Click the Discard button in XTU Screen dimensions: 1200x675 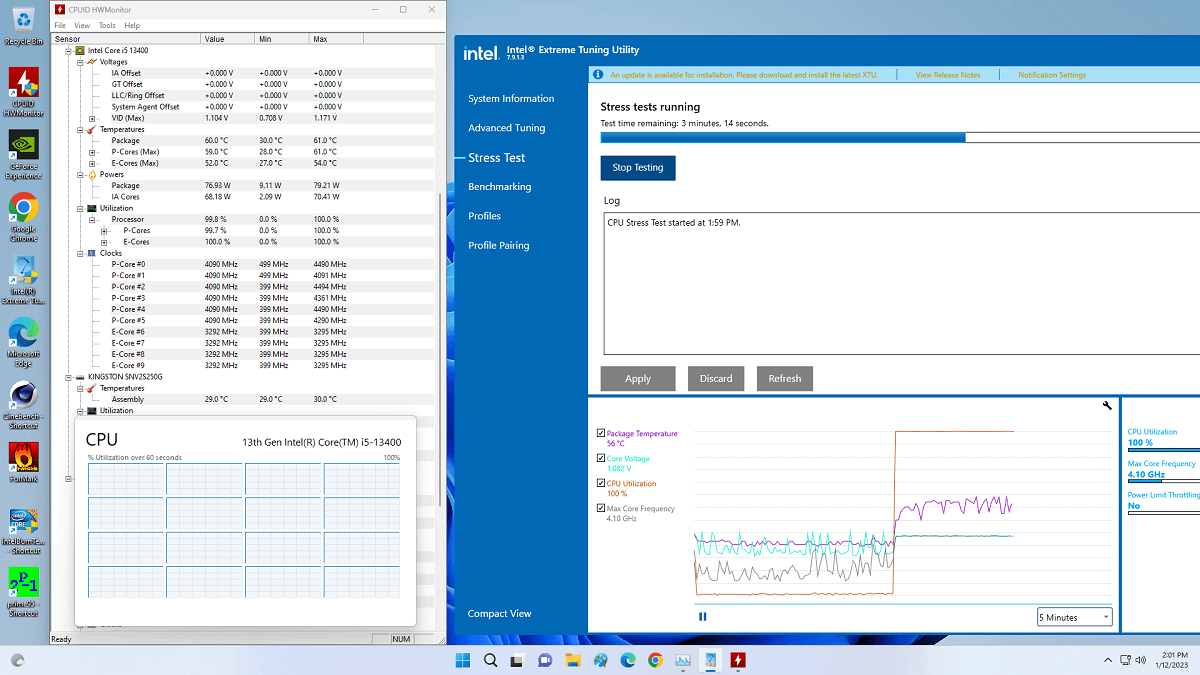[x=716, y=379]
